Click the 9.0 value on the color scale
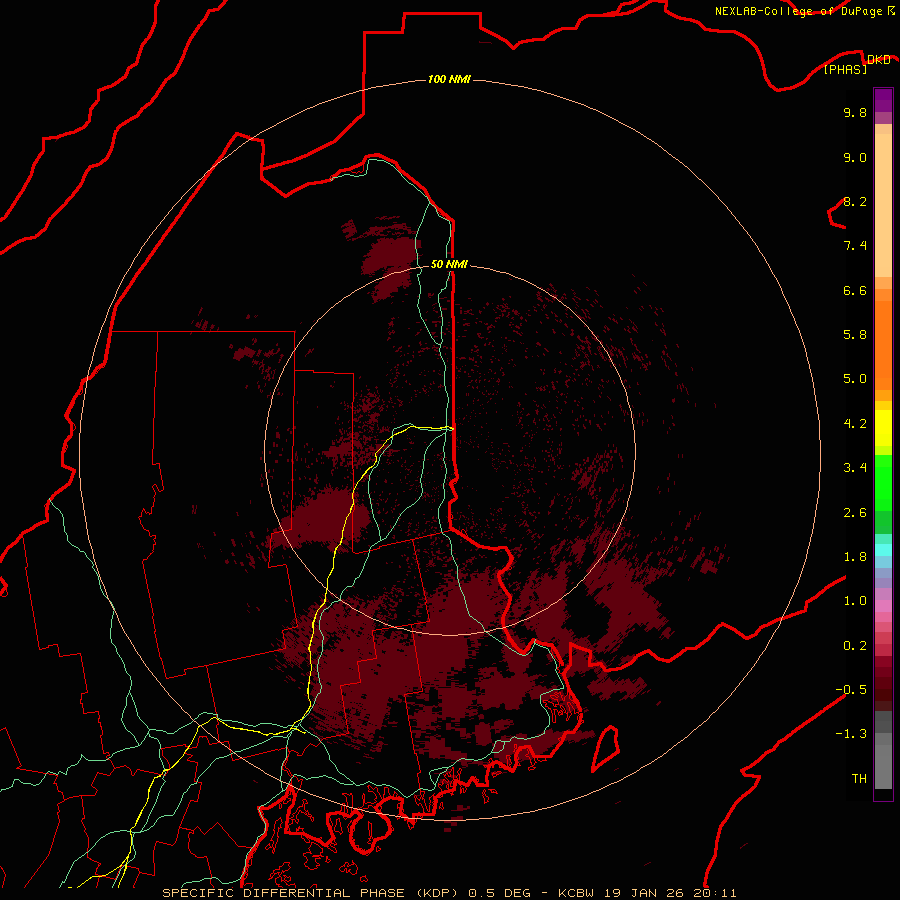900x900 pixels. click(855, 157)
